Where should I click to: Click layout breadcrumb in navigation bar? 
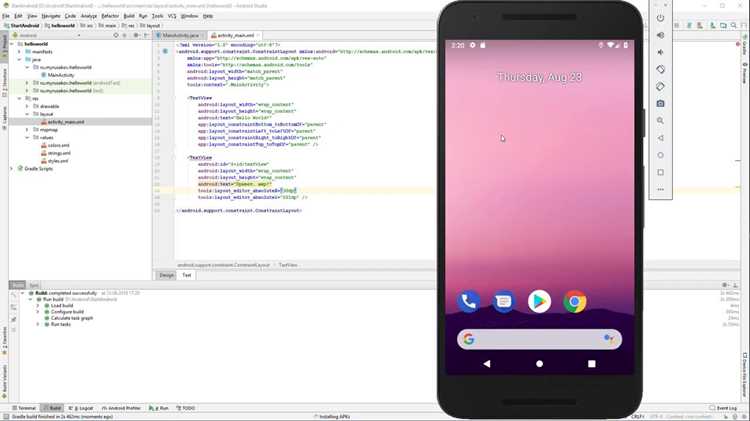pyautogui.click(x=150, y=25)
